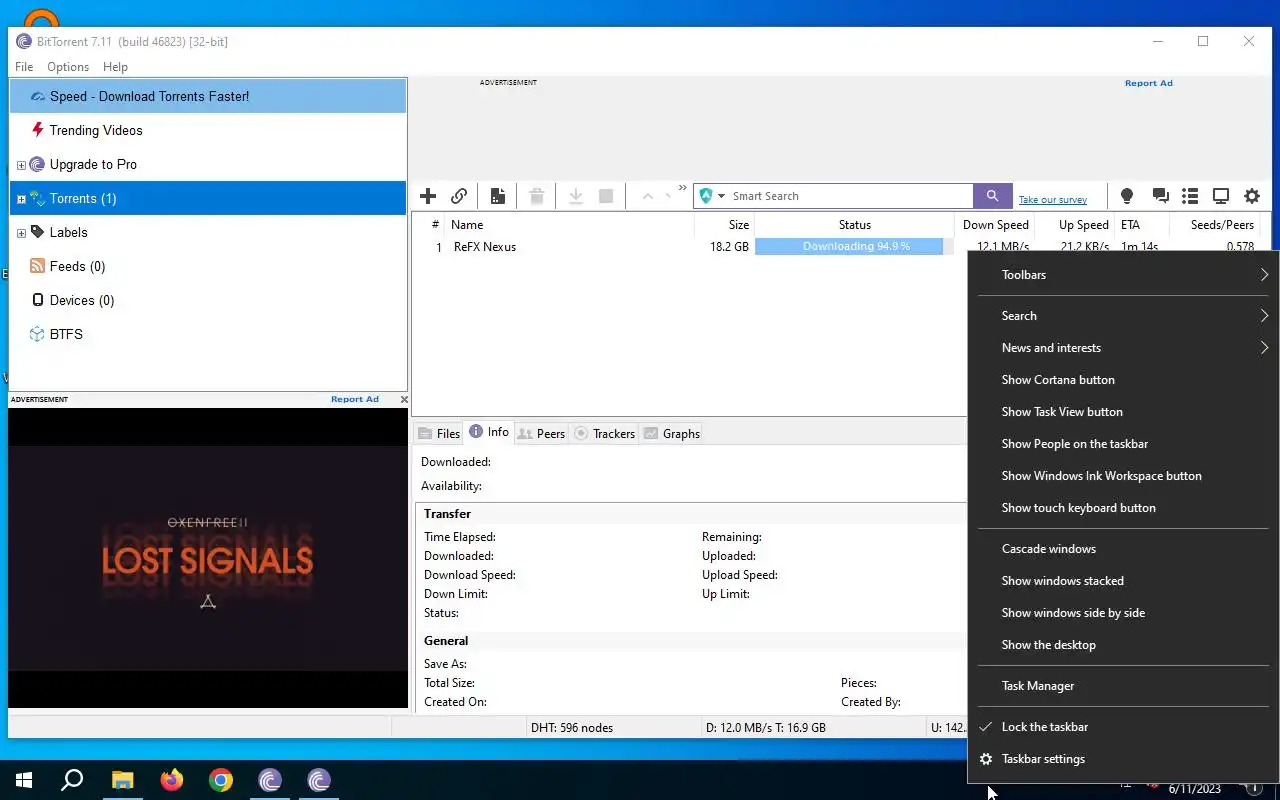Viewport: 1280px width, 800px height.
Task: Select Speed - Download Torrents Faster
Action: [x=208, y=96]
